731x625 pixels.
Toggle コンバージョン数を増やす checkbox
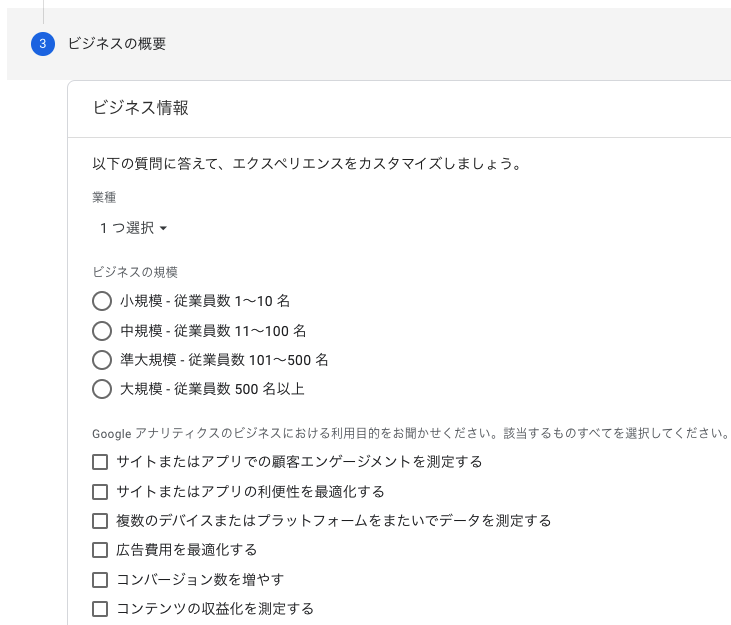(100, 580)
